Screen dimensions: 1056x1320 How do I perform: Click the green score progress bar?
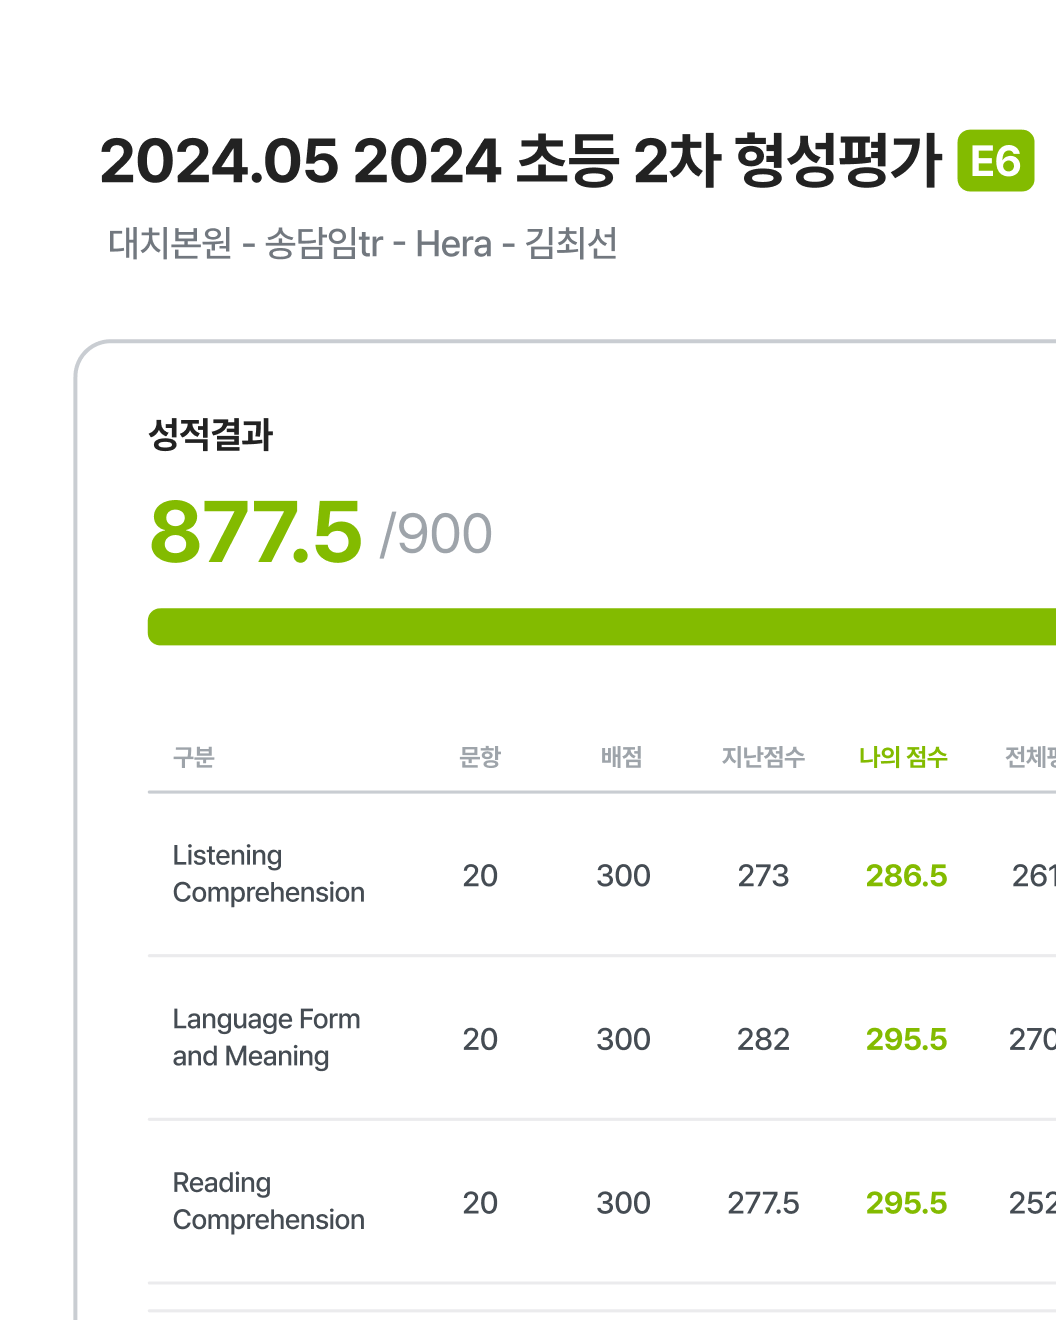pyautogui.click(x=602, y=627)
